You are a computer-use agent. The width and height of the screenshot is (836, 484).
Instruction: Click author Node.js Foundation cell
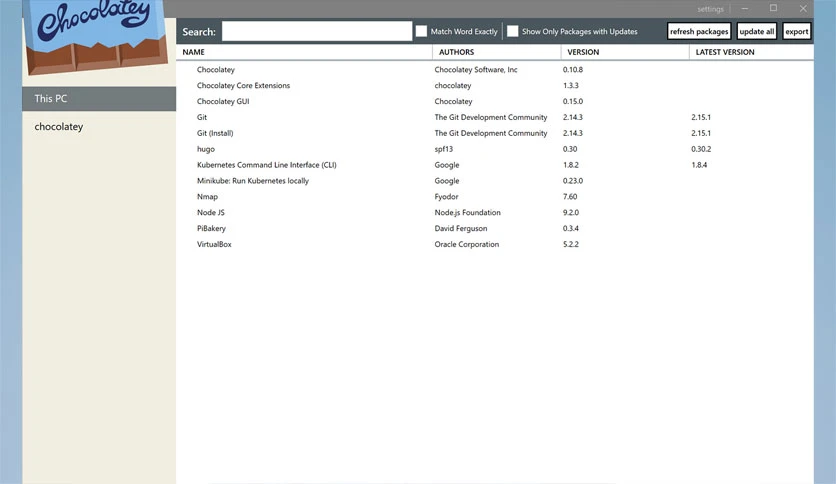click(x=468, y=213)
